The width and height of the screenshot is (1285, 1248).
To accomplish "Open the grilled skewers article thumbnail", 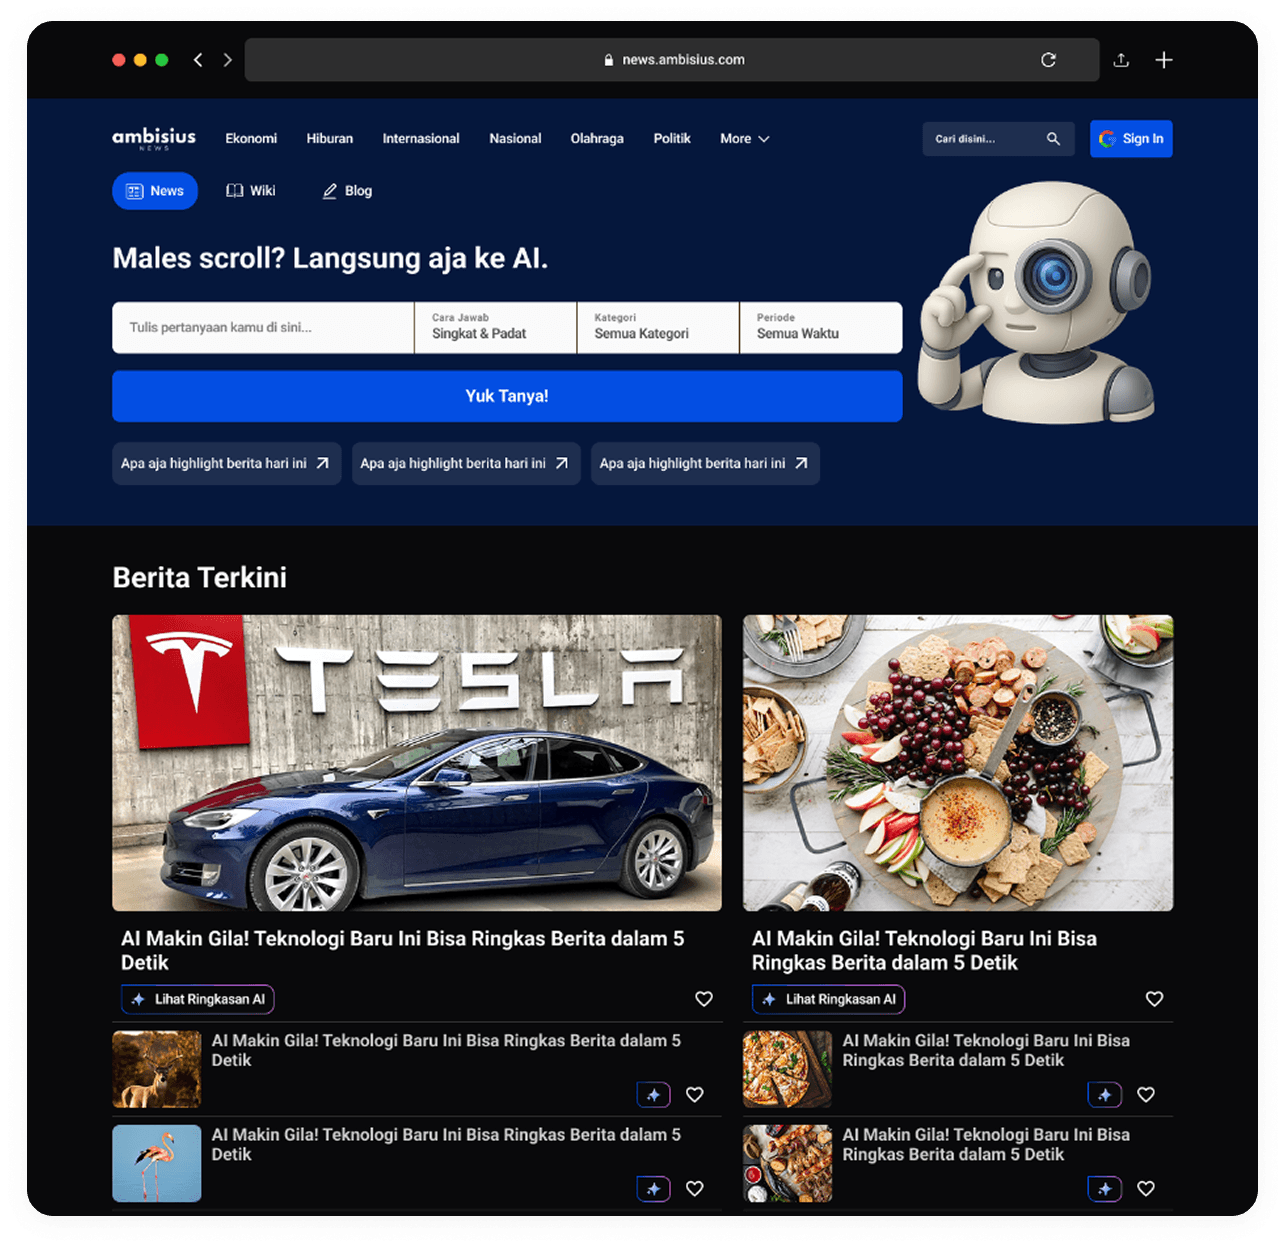I will (x=787, y=1163).
